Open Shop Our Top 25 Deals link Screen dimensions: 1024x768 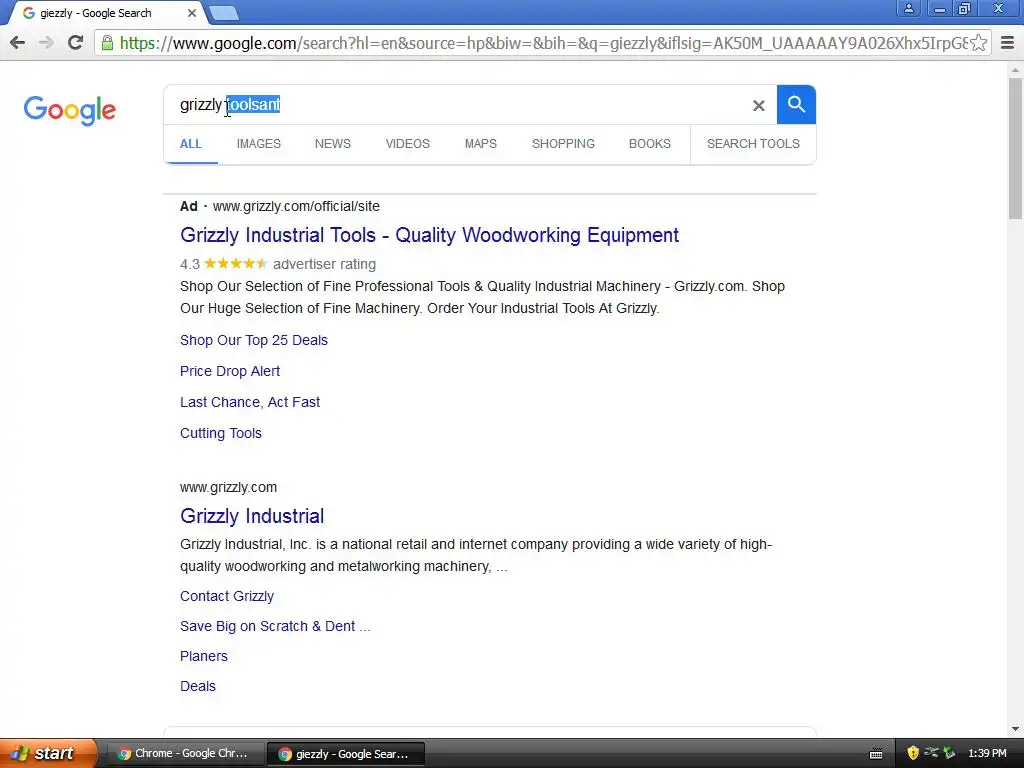[x=254, y=340]
